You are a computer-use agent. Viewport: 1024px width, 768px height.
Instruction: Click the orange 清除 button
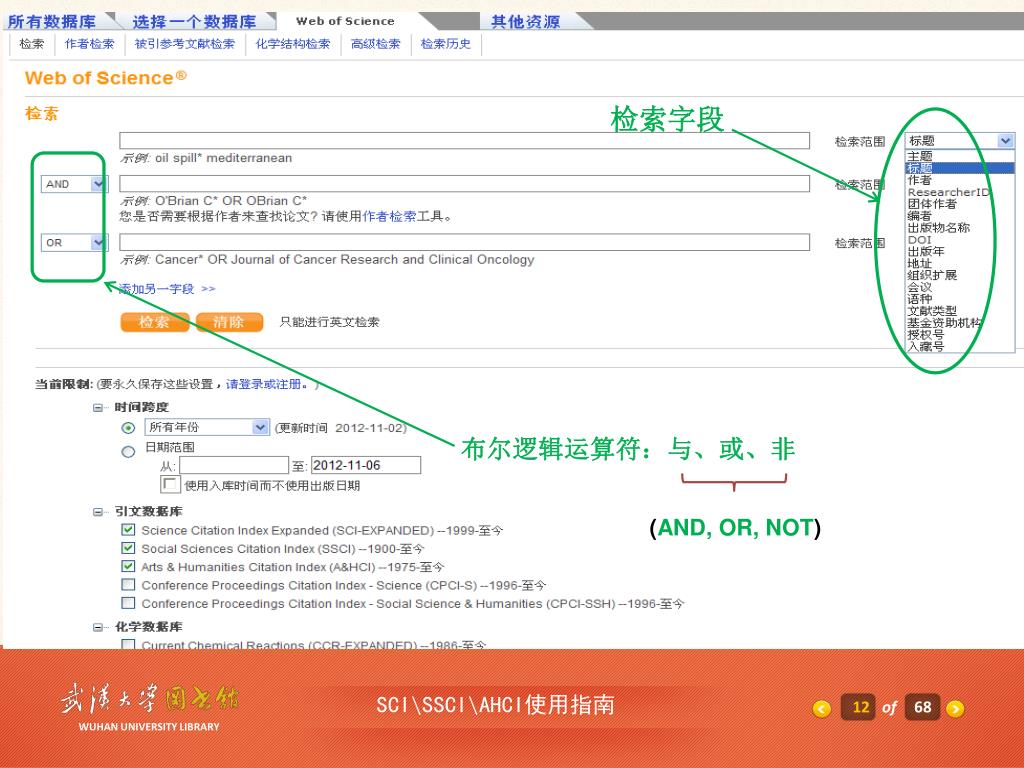point(229,322)
